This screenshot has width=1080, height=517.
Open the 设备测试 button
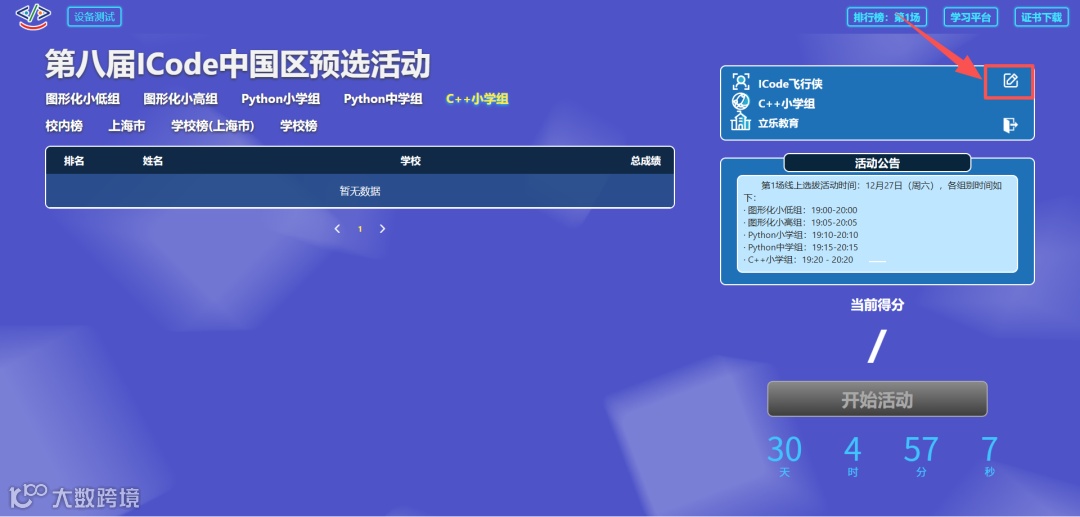94,17
